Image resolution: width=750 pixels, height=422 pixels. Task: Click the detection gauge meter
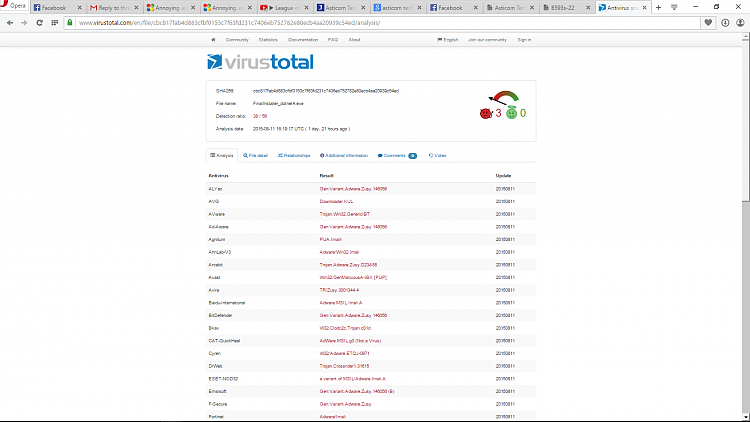tap(504, 98)
